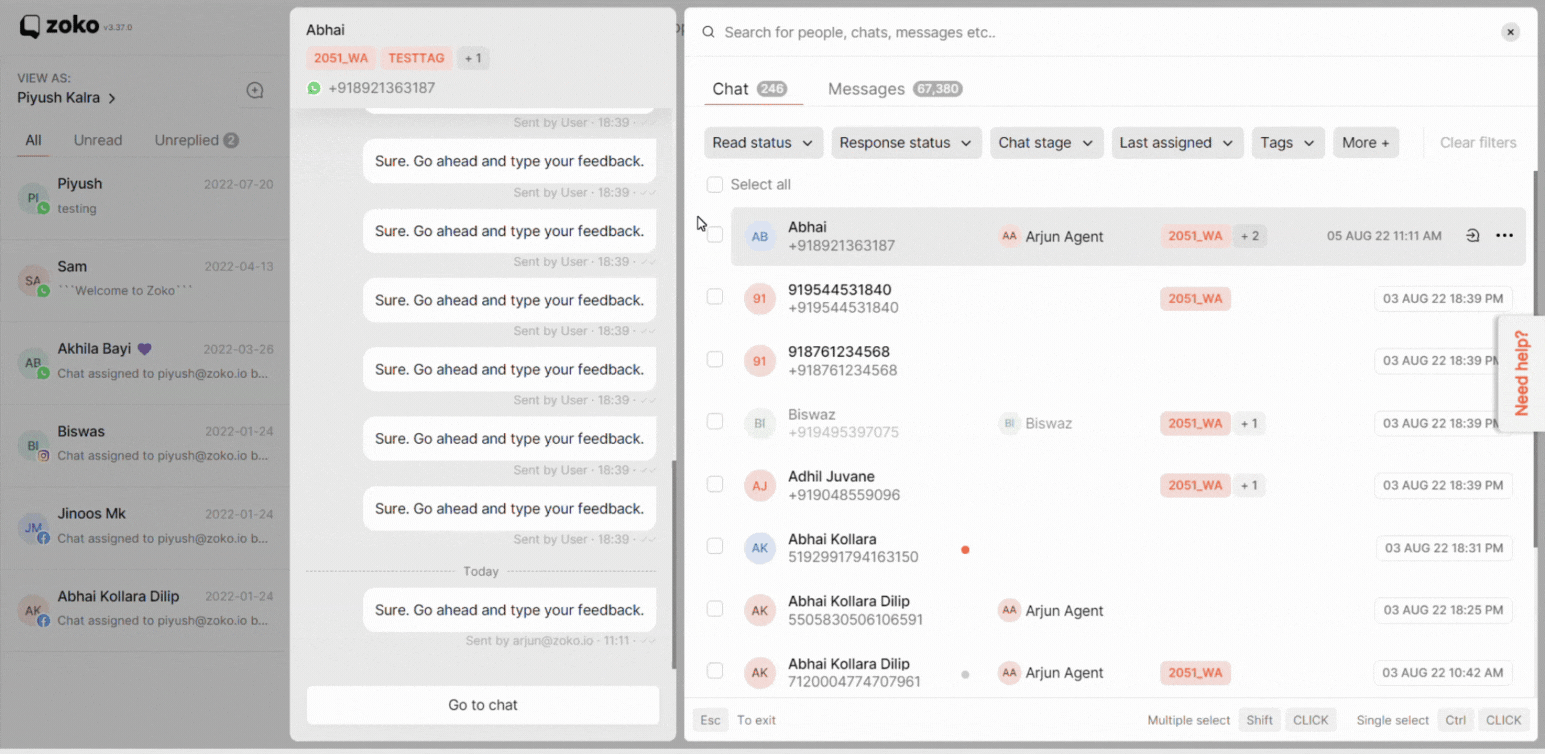Open the Tags filter dropdown
Image resolution: width=1545 pixels, height=754 pixels.
click(1288, 143)
